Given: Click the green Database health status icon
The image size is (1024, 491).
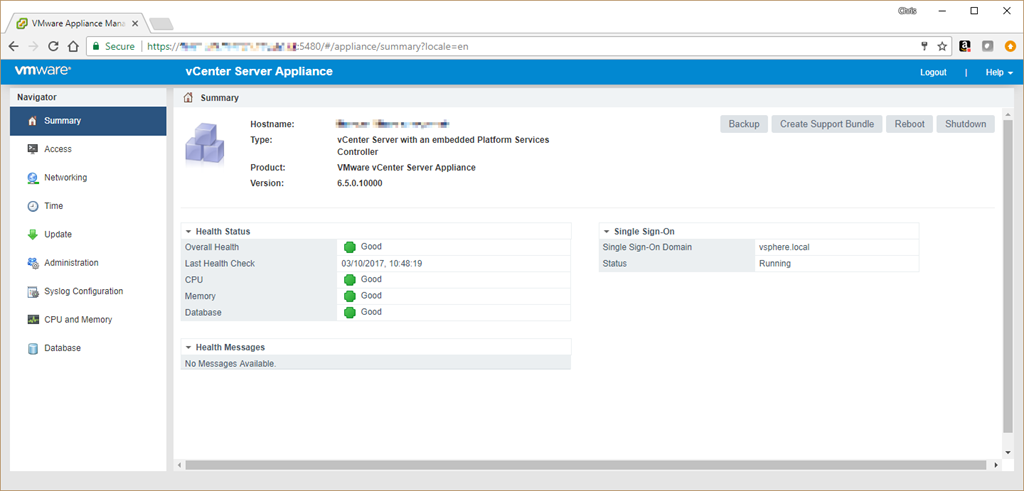Looking at the screenshot, I should click(x=349, y=312).
